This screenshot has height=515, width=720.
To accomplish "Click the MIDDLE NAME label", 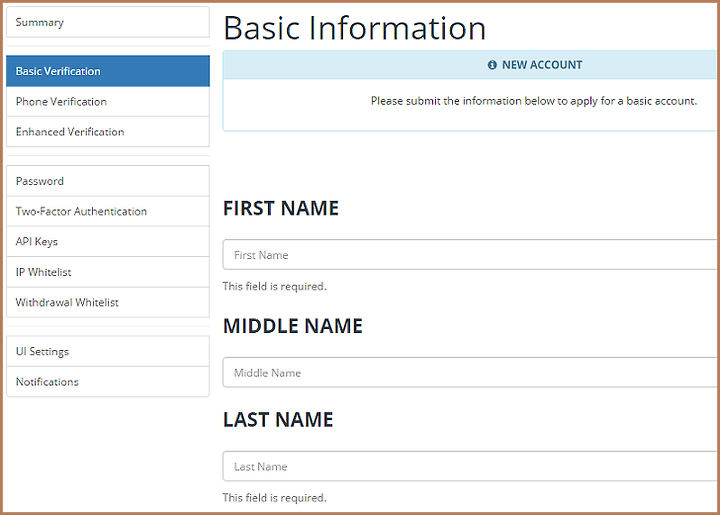I will point(292,326).
